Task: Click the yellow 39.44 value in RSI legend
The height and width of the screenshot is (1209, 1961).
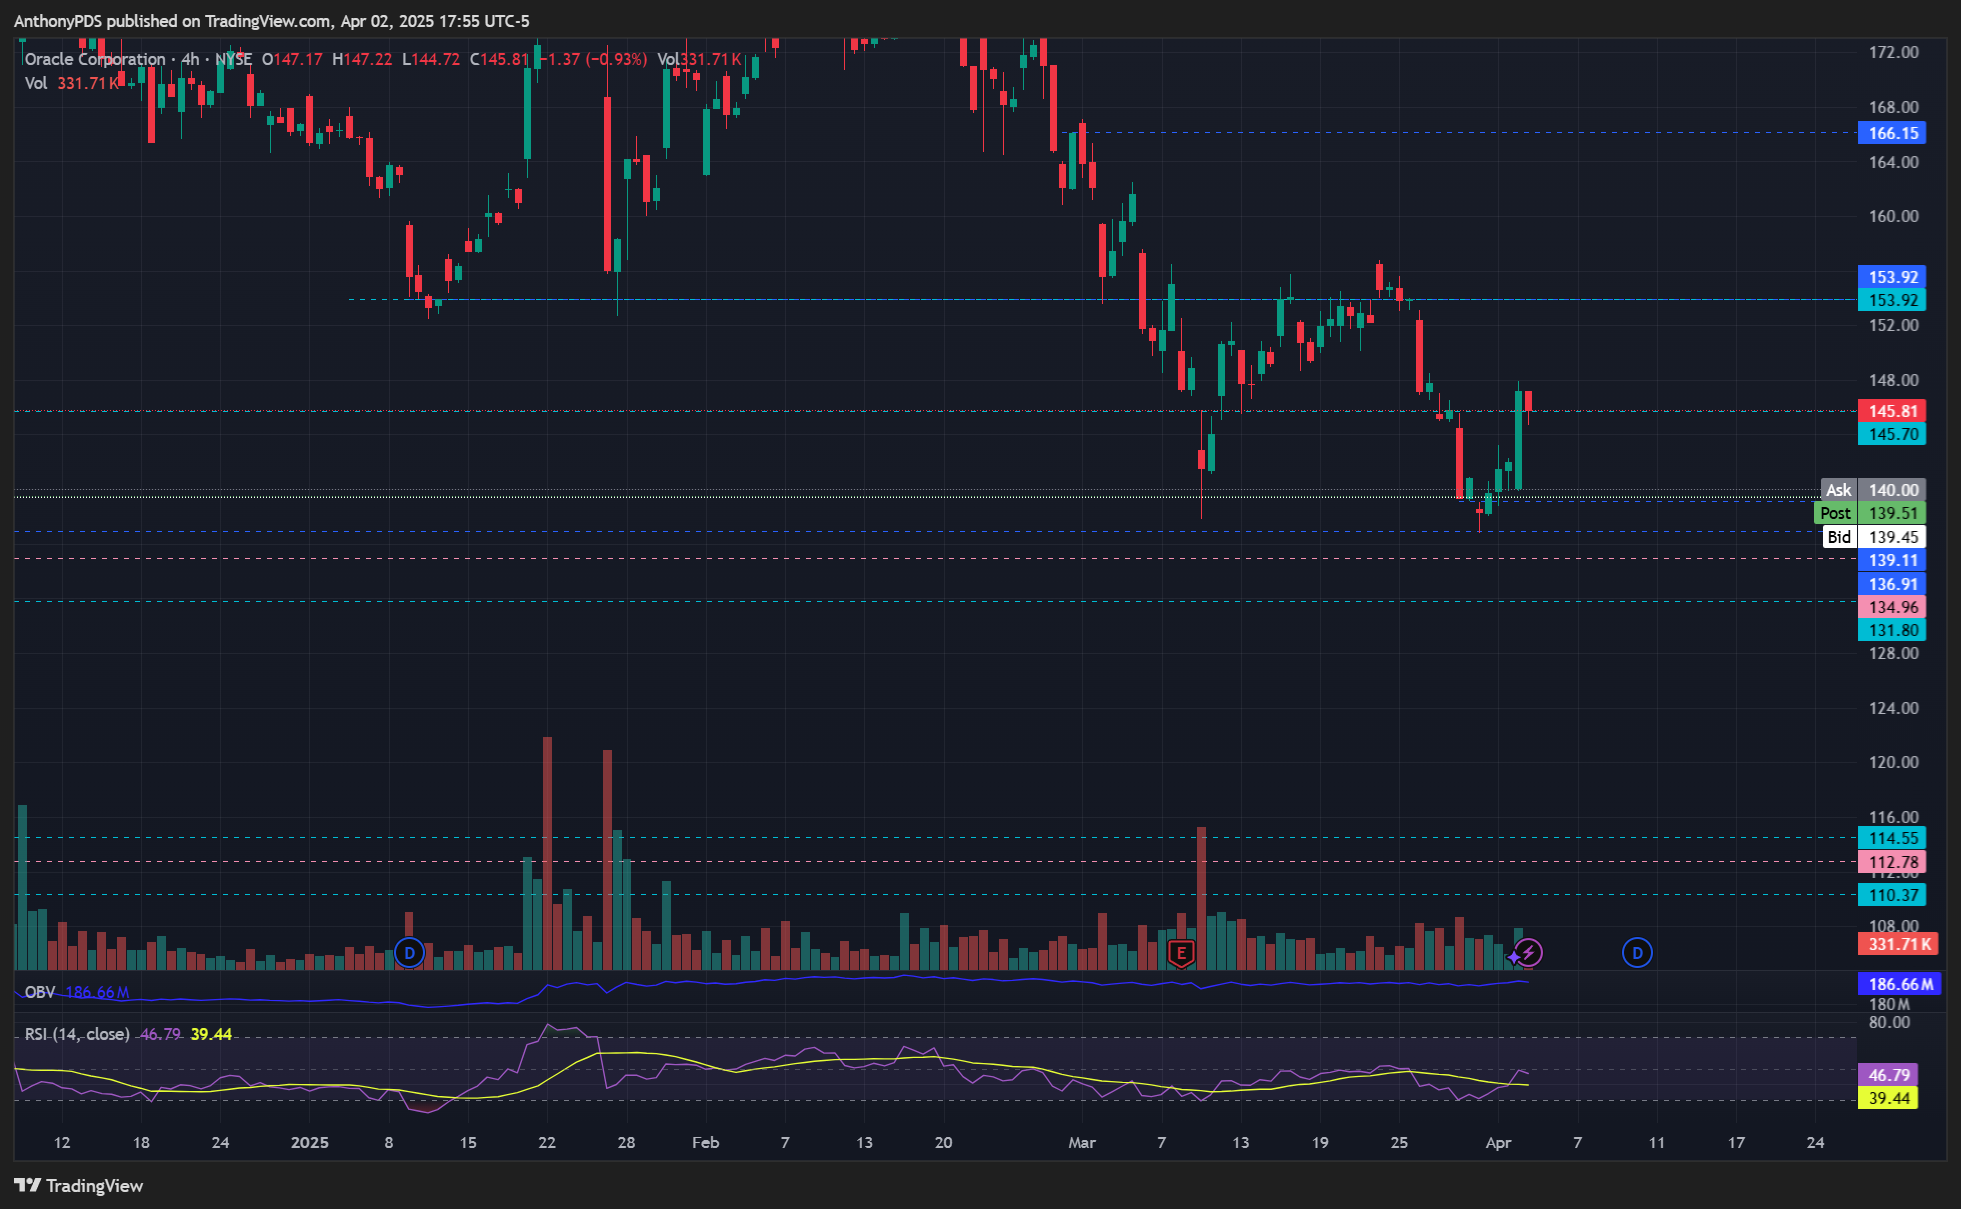Action: pos(211,1034)
